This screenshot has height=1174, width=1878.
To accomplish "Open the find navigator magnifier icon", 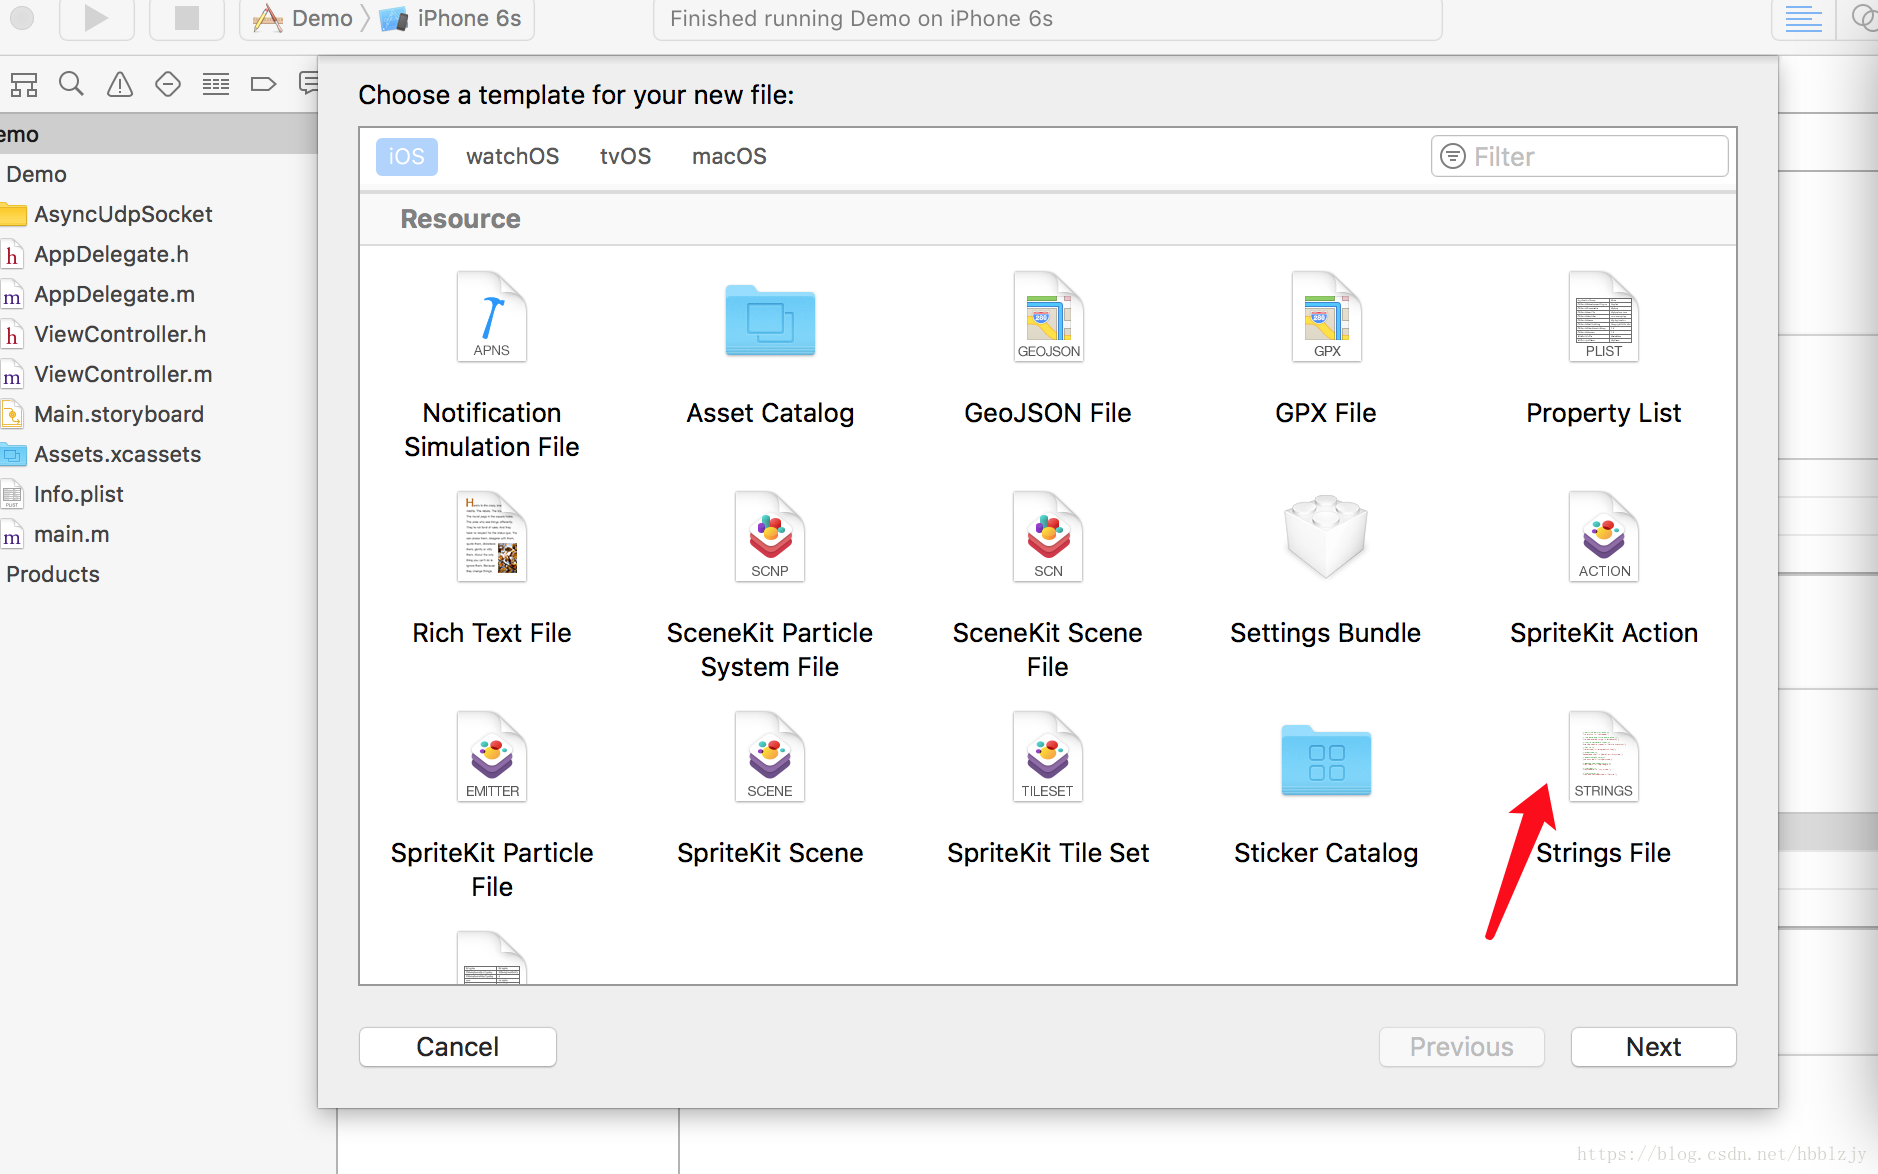I will tap(71, 84).
